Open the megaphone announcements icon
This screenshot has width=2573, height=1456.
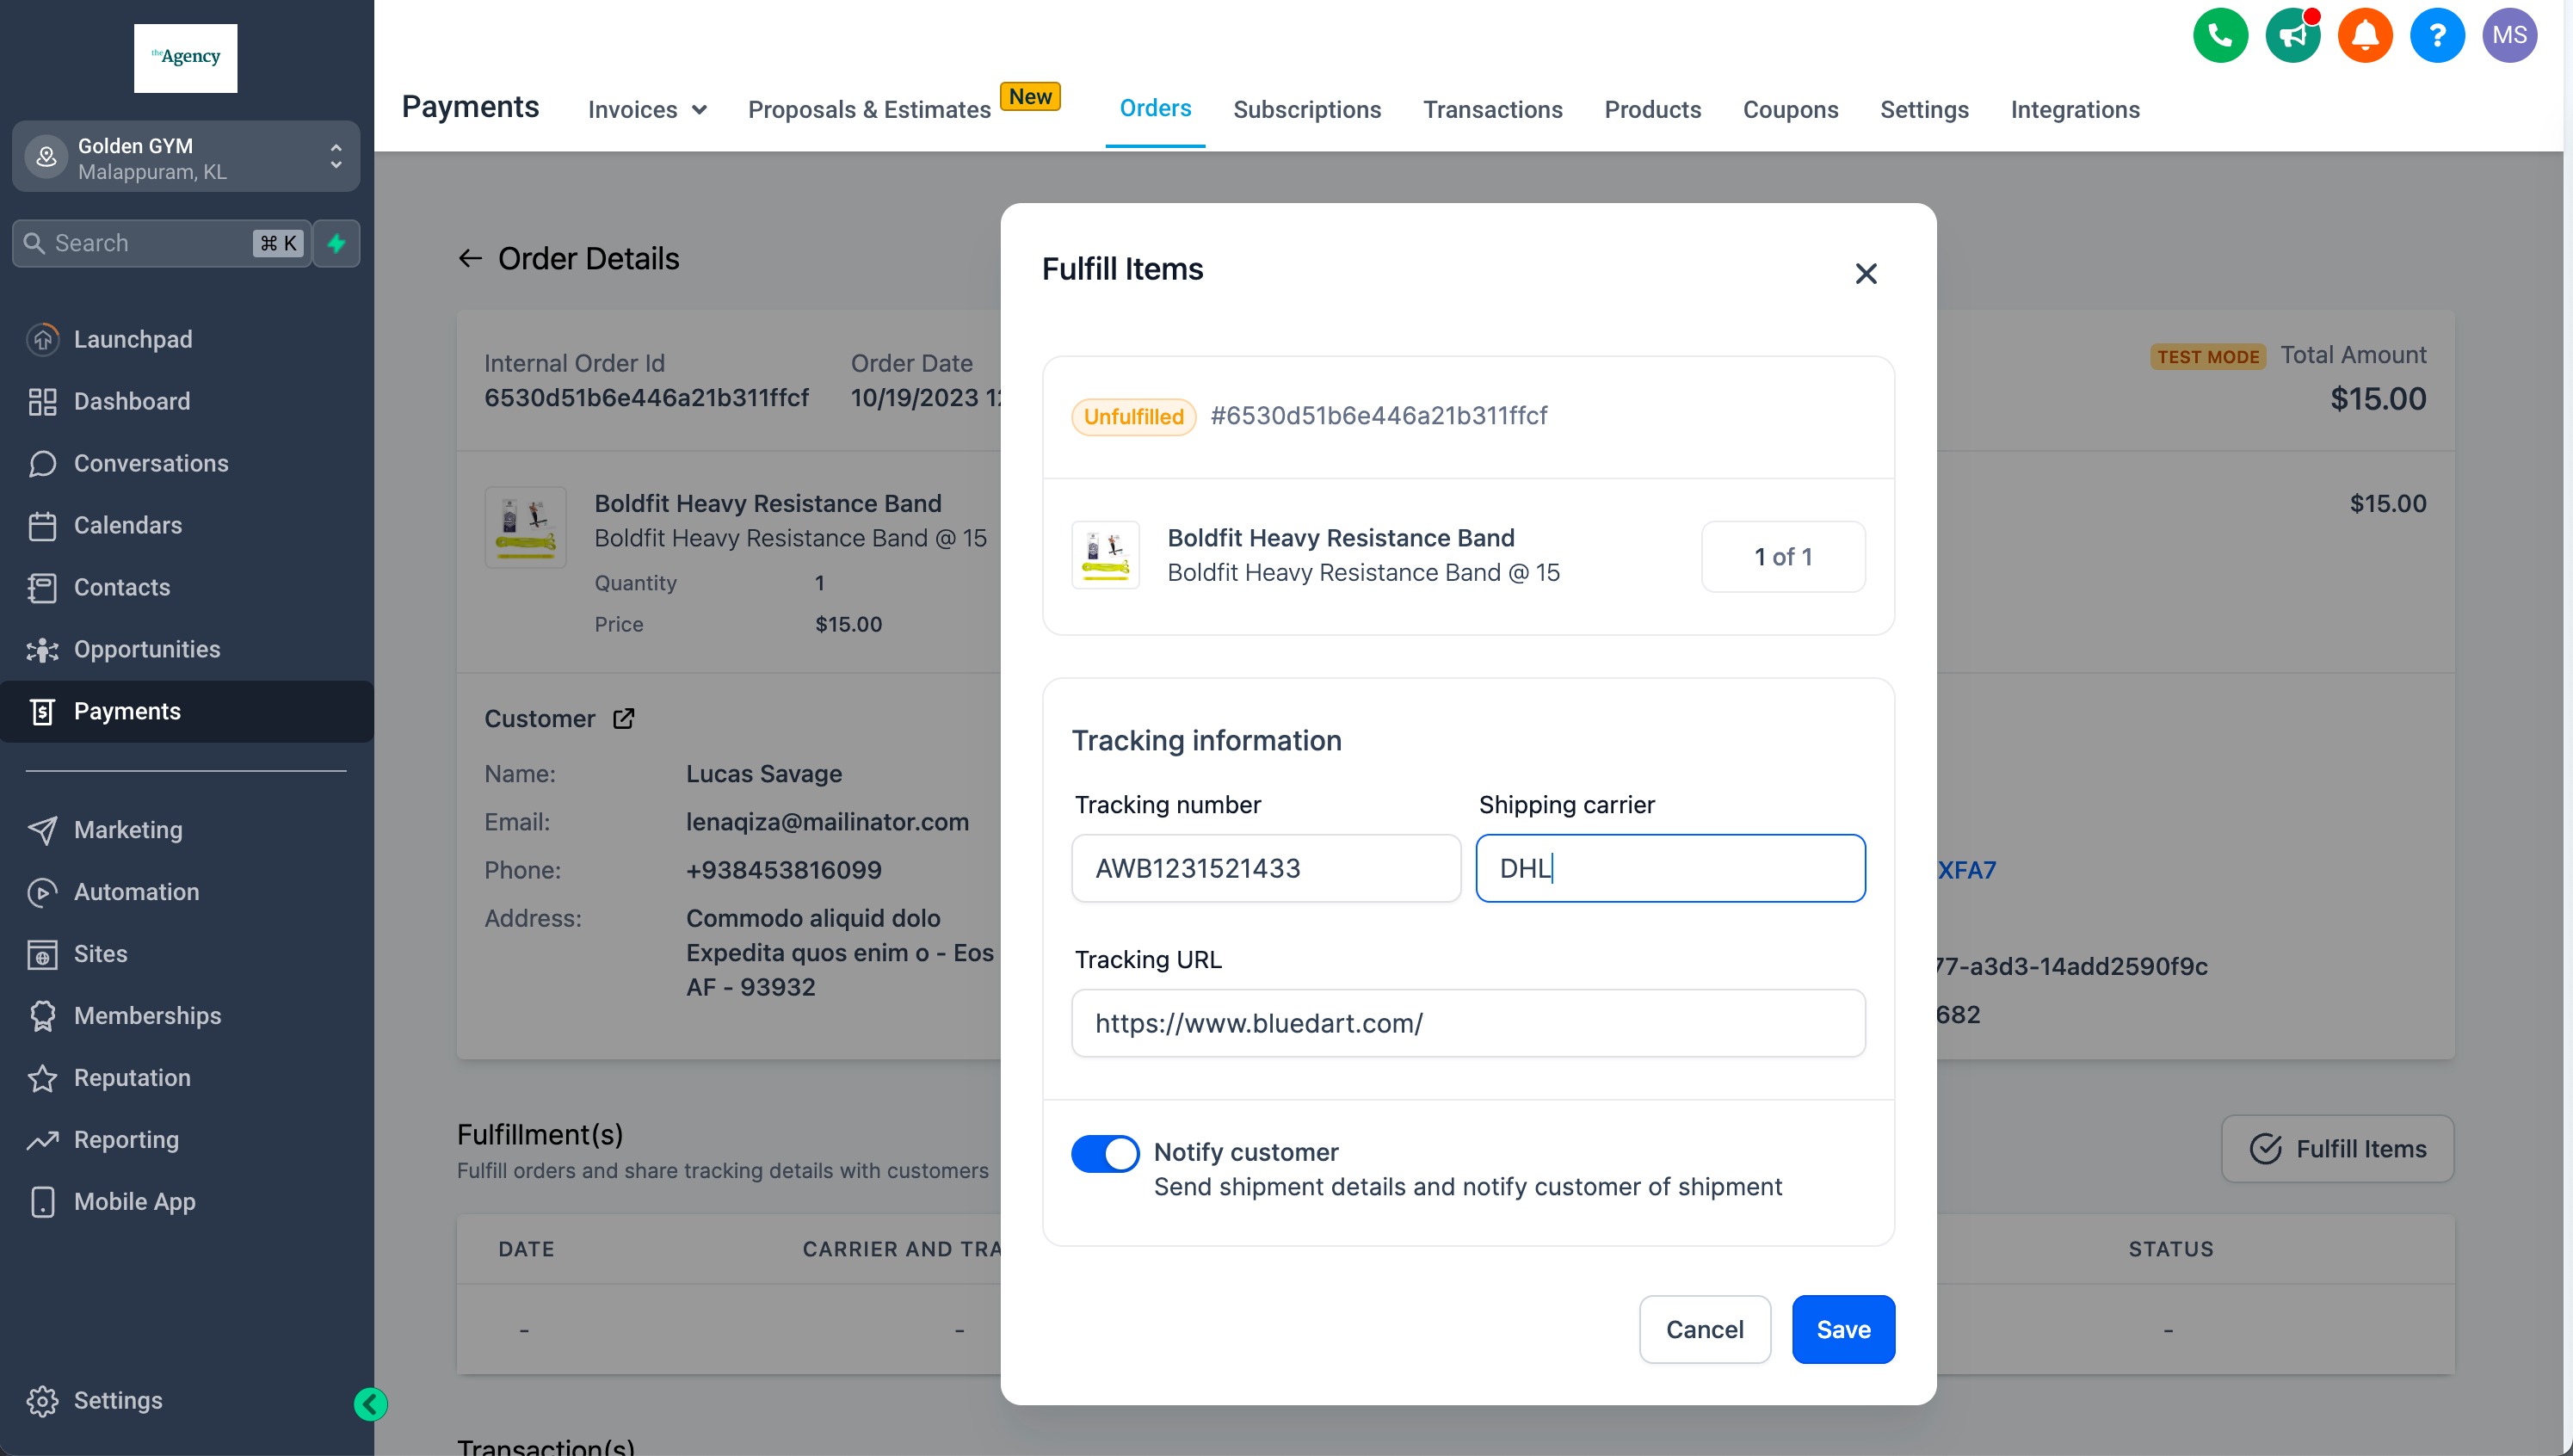click(2292, 36)
